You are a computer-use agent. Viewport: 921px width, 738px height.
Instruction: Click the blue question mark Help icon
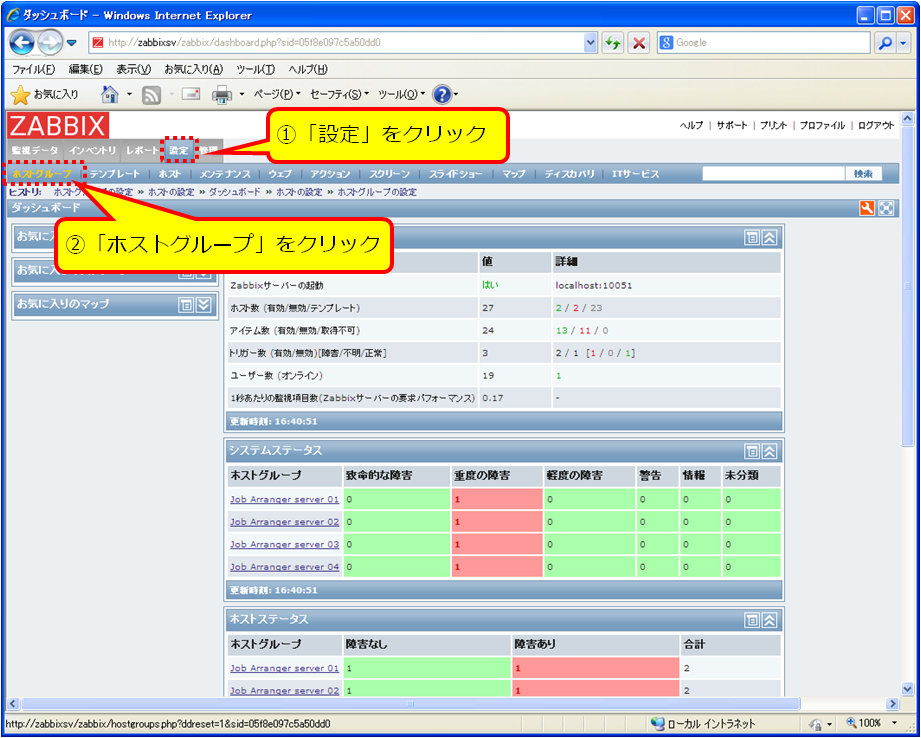coord(441,94)
